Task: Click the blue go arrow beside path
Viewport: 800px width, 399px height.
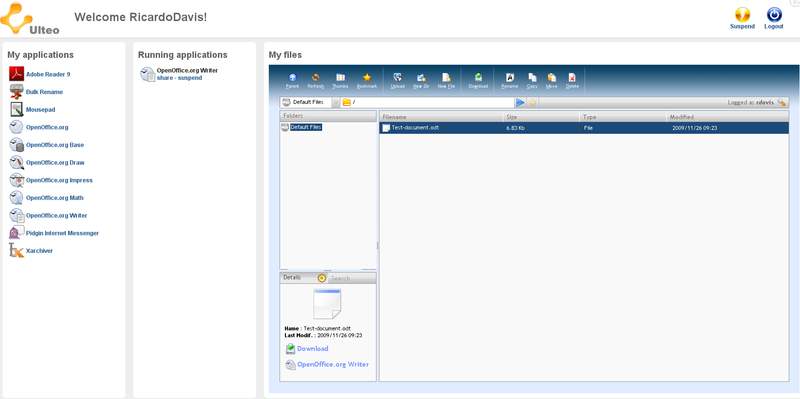Action: 520,103
